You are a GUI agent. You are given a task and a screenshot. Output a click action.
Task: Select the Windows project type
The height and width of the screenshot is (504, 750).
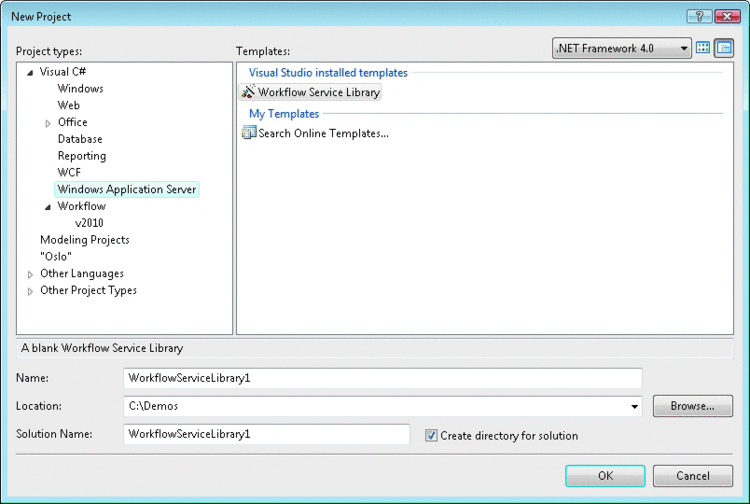coord(80,88)
